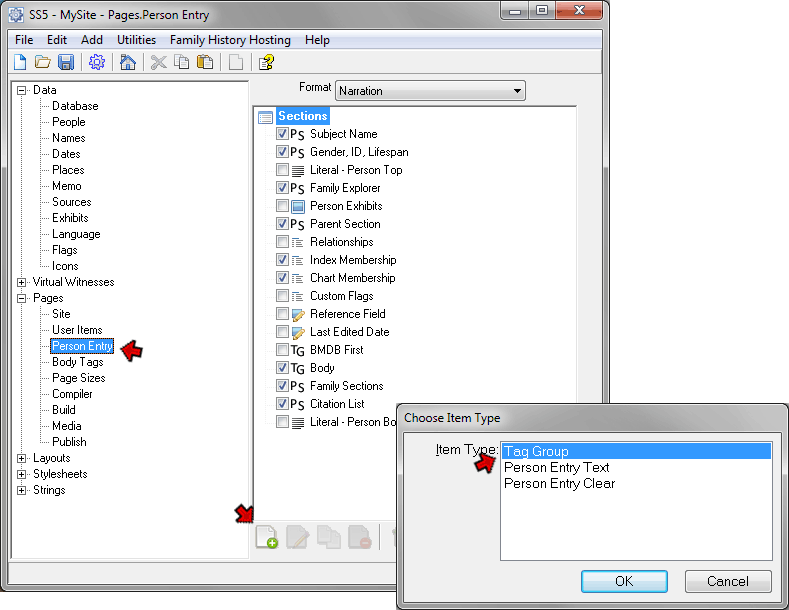Open the Format dropdown

click(430, 91)
